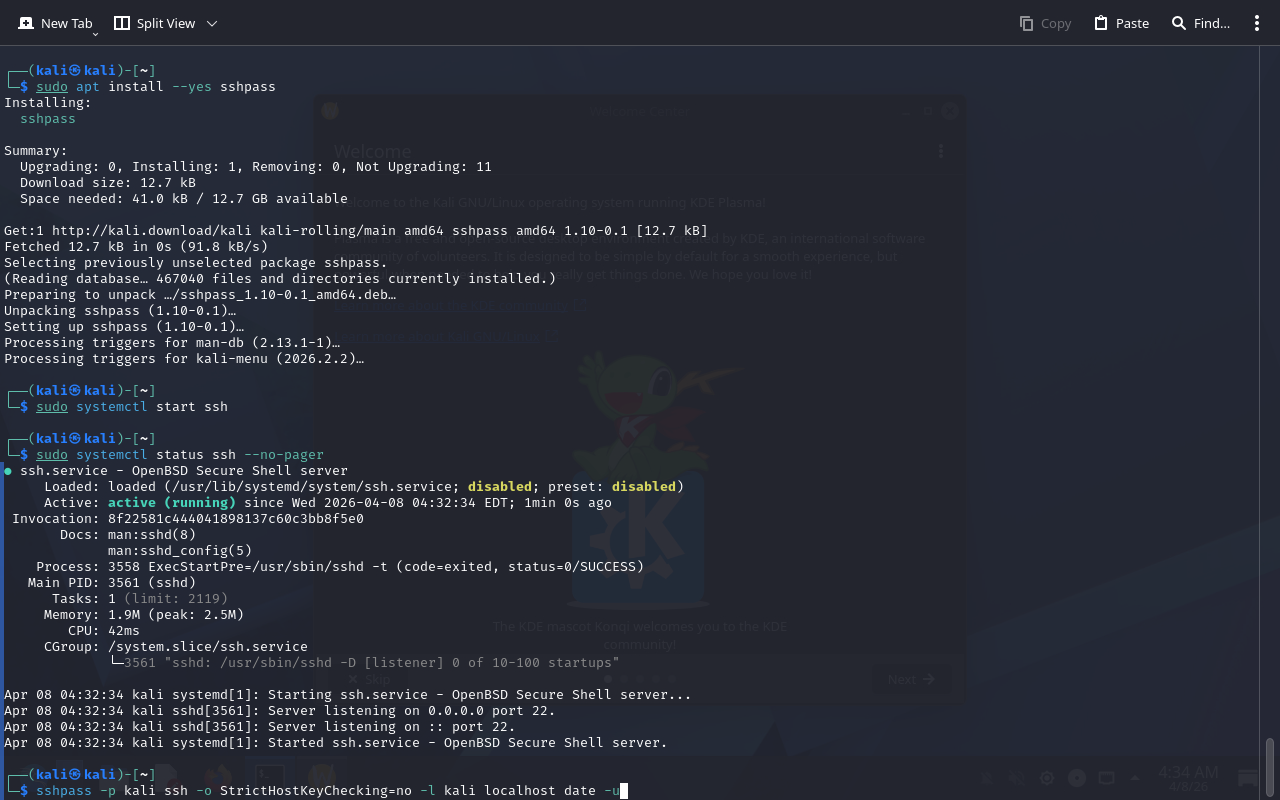The image size is (1280, 800).
Task: Click the "sudo systemctl start ssh" command
Action: click(x=131, y=407)
